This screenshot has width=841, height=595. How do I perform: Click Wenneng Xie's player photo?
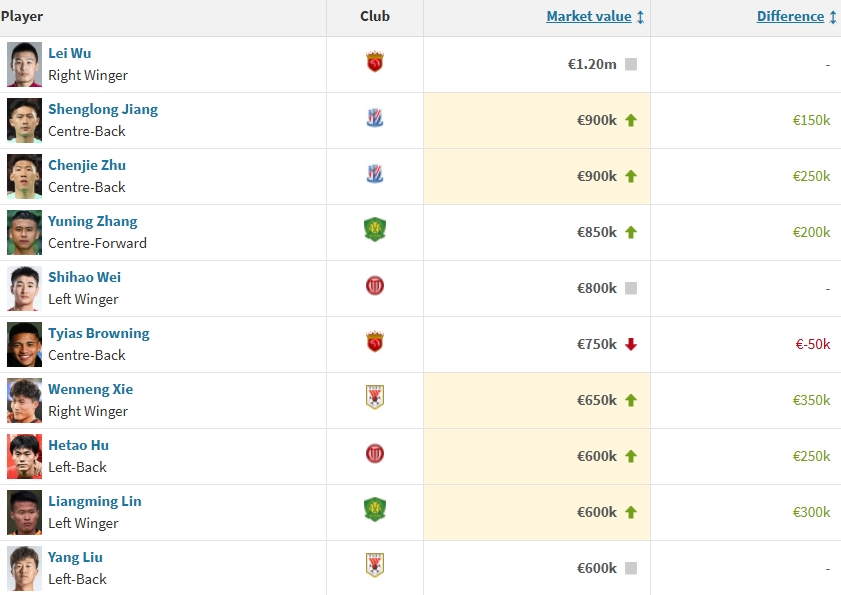[x=24, y=400]
